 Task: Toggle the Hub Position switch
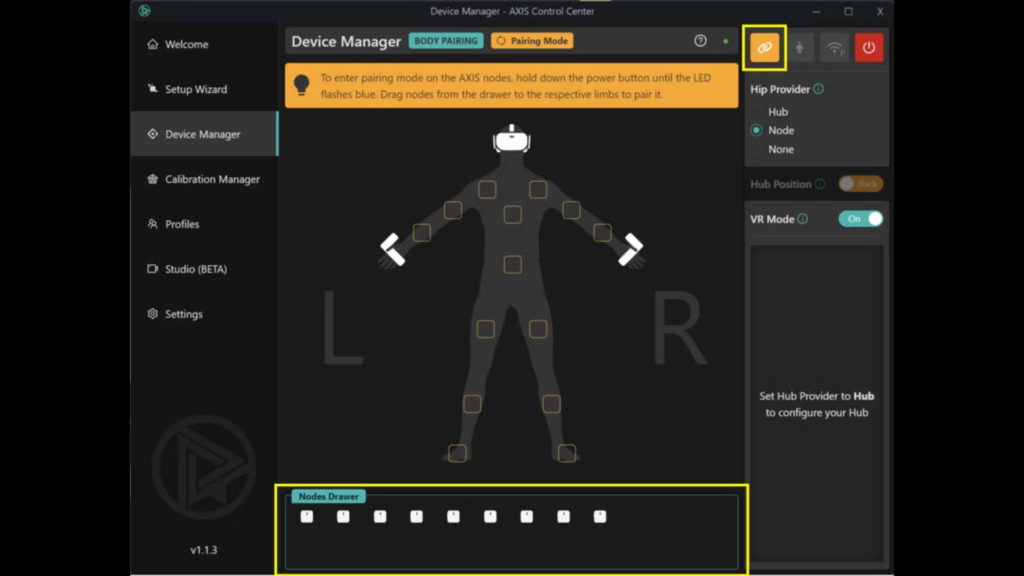point(860,184)
